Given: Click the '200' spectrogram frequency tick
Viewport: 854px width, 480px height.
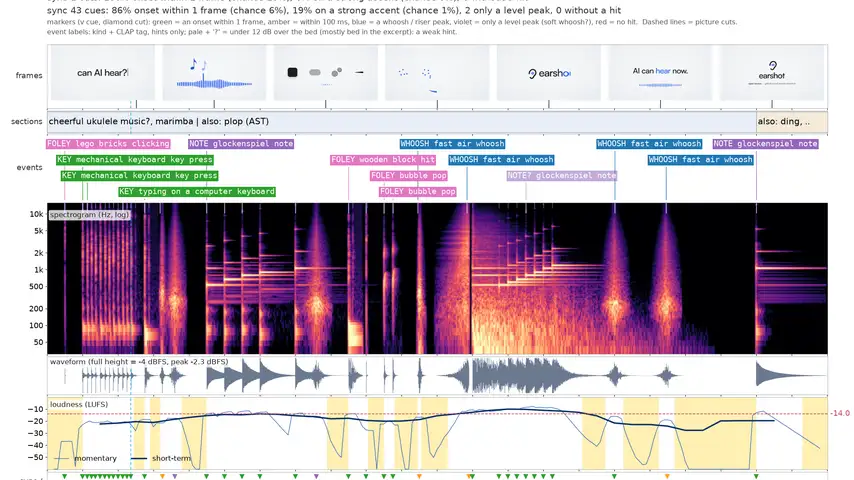Looking at the screenshot, I should coord(36,308).
